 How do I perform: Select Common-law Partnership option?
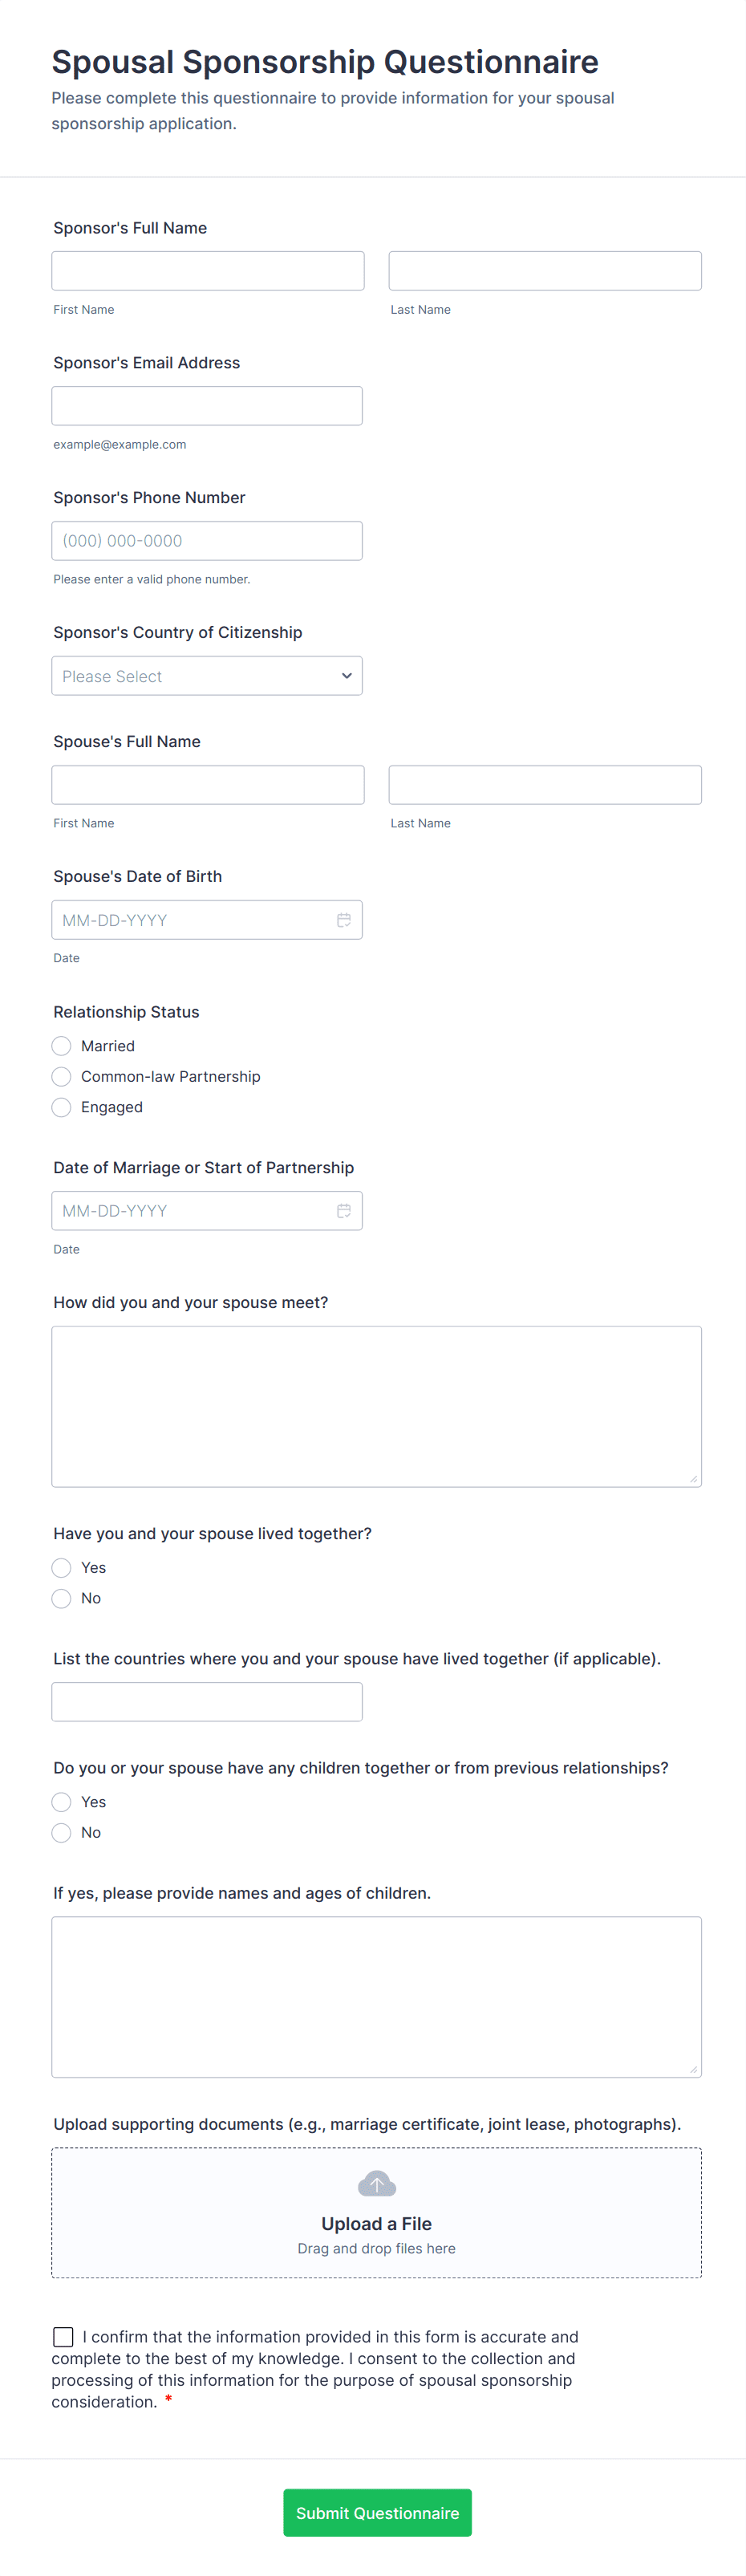click(61, 1077)
